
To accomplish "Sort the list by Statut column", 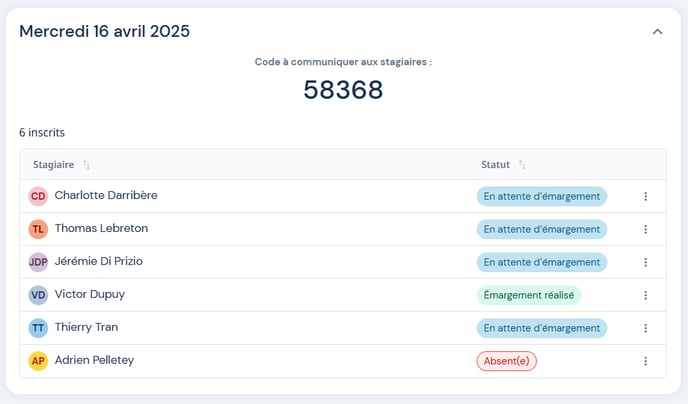I will (x=522, y=165).
